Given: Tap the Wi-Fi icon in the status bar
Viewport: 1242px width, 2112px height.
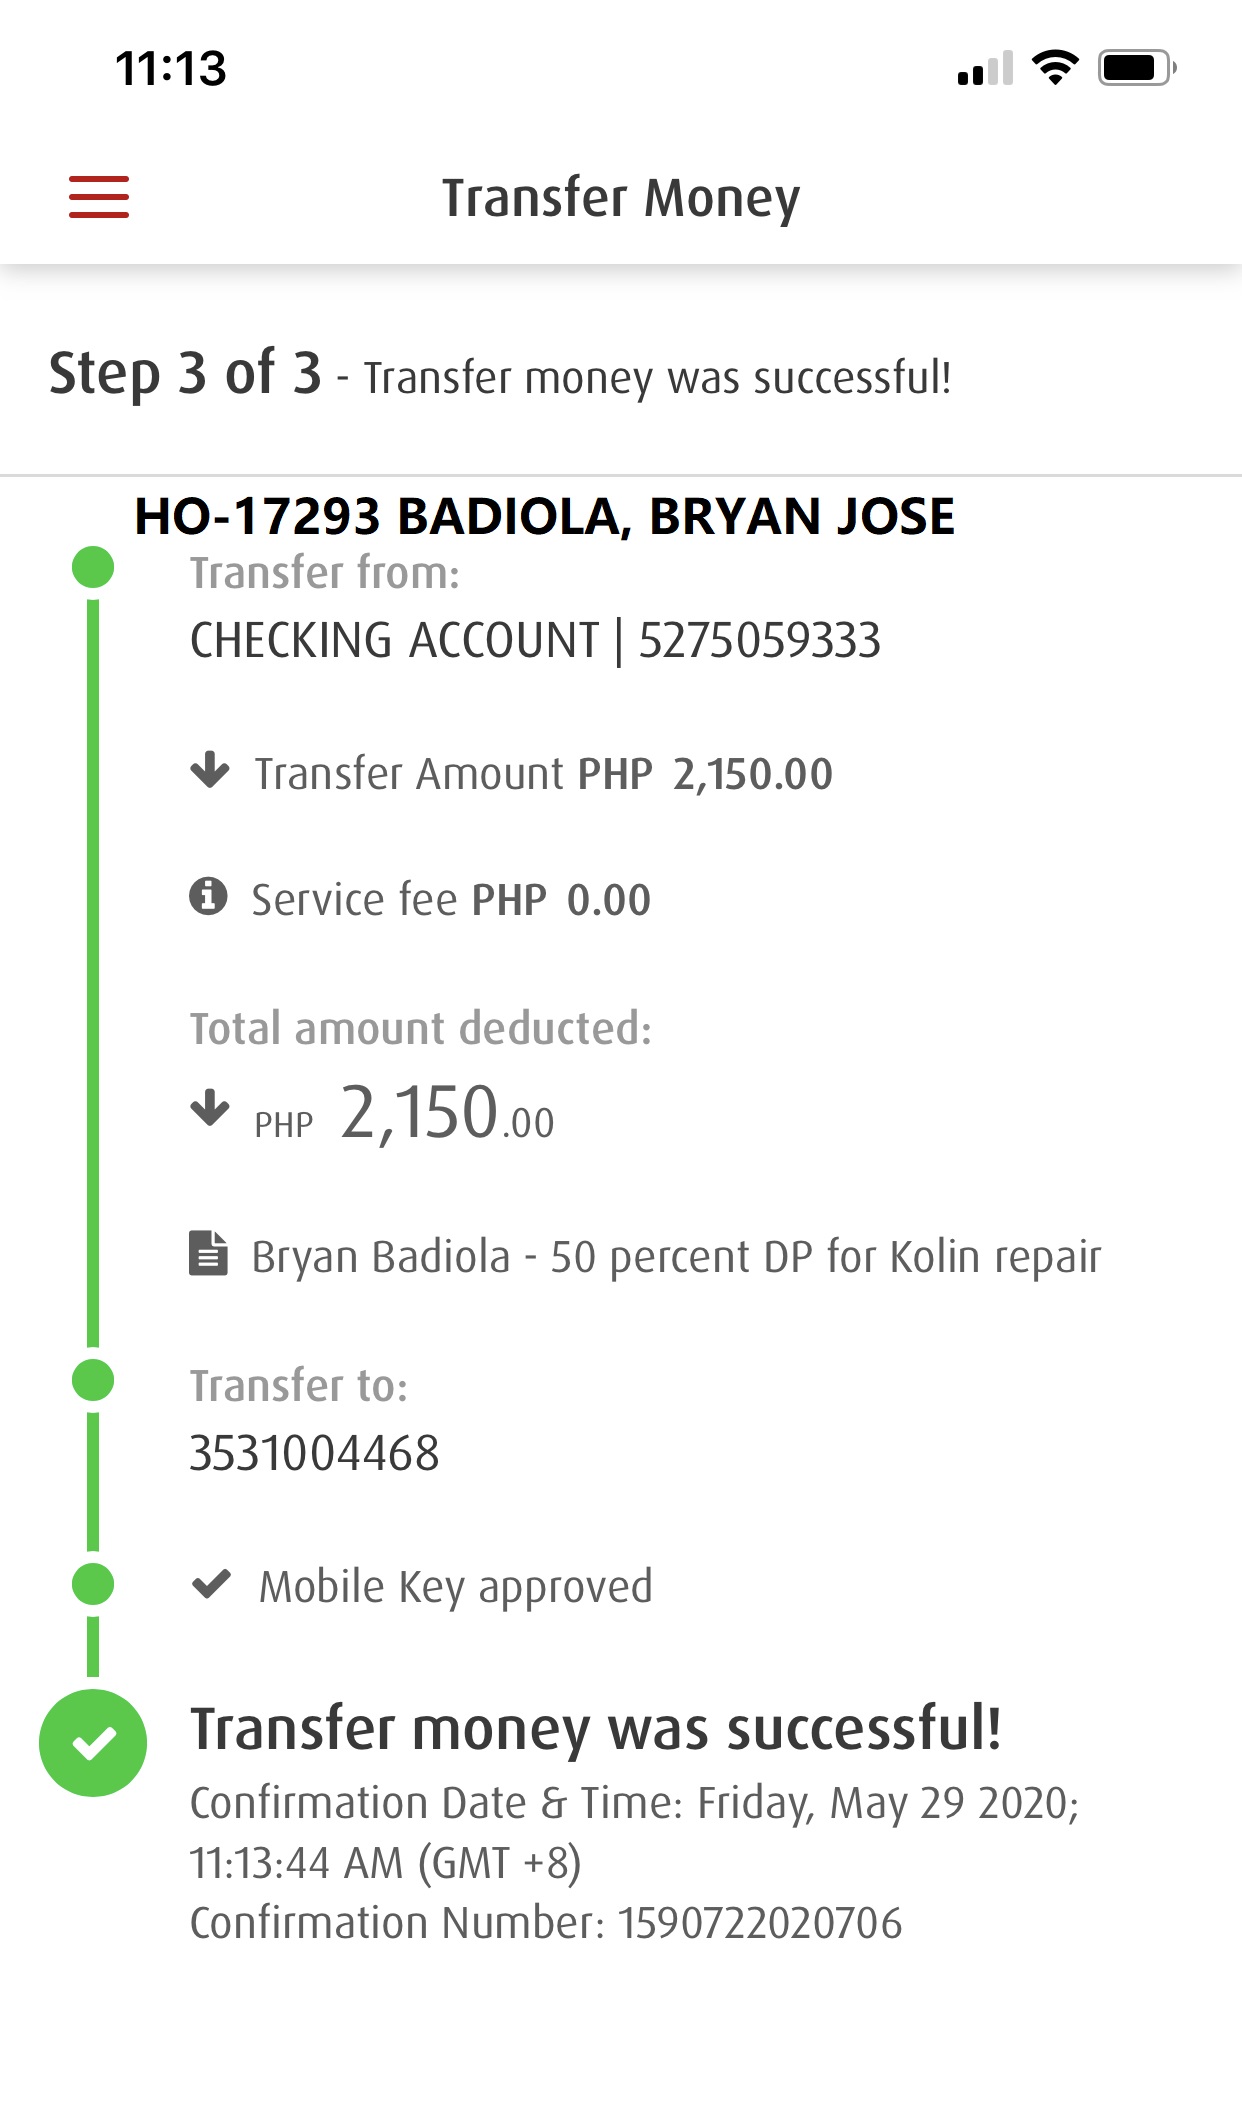Looking at the screenshot, I should pos(1054,68).
